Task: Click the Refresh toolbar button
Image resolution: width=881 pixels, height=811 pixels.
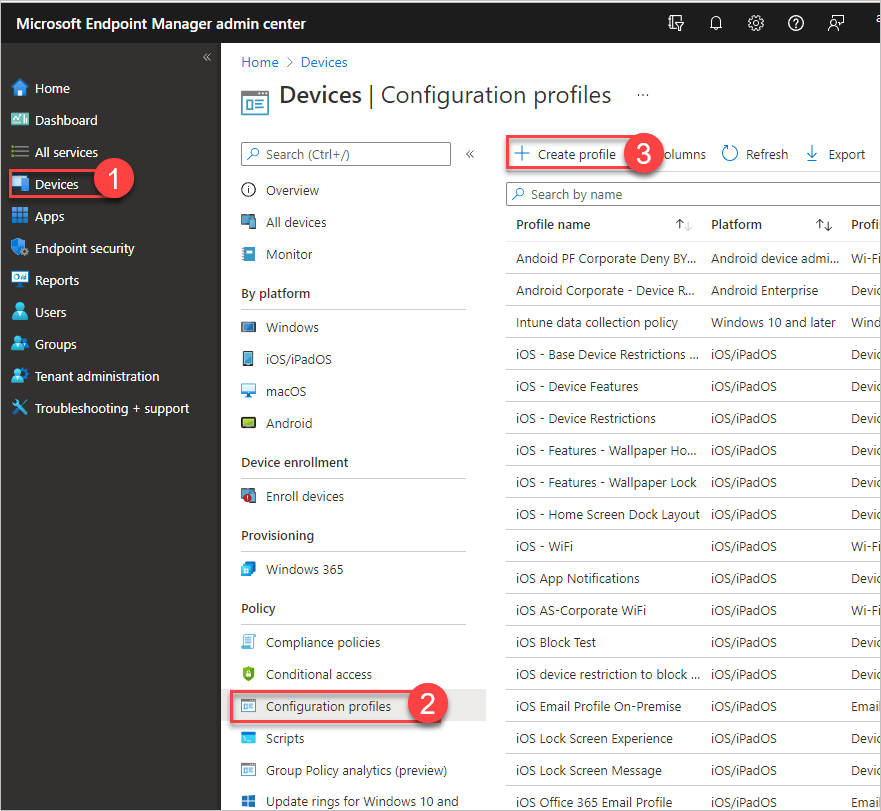Action: pos(755,154)
